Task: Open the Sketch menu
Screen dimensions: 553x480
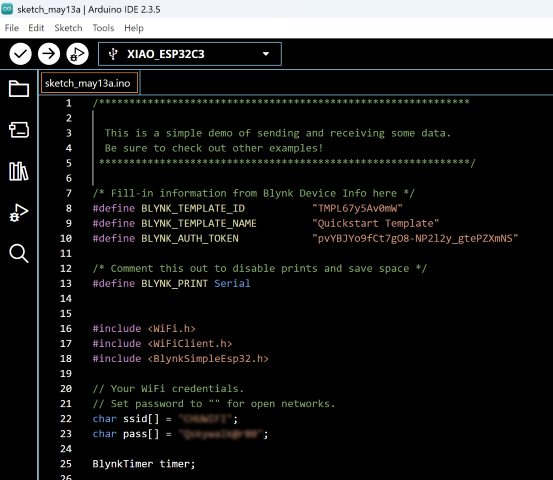Action: (68, 28)
